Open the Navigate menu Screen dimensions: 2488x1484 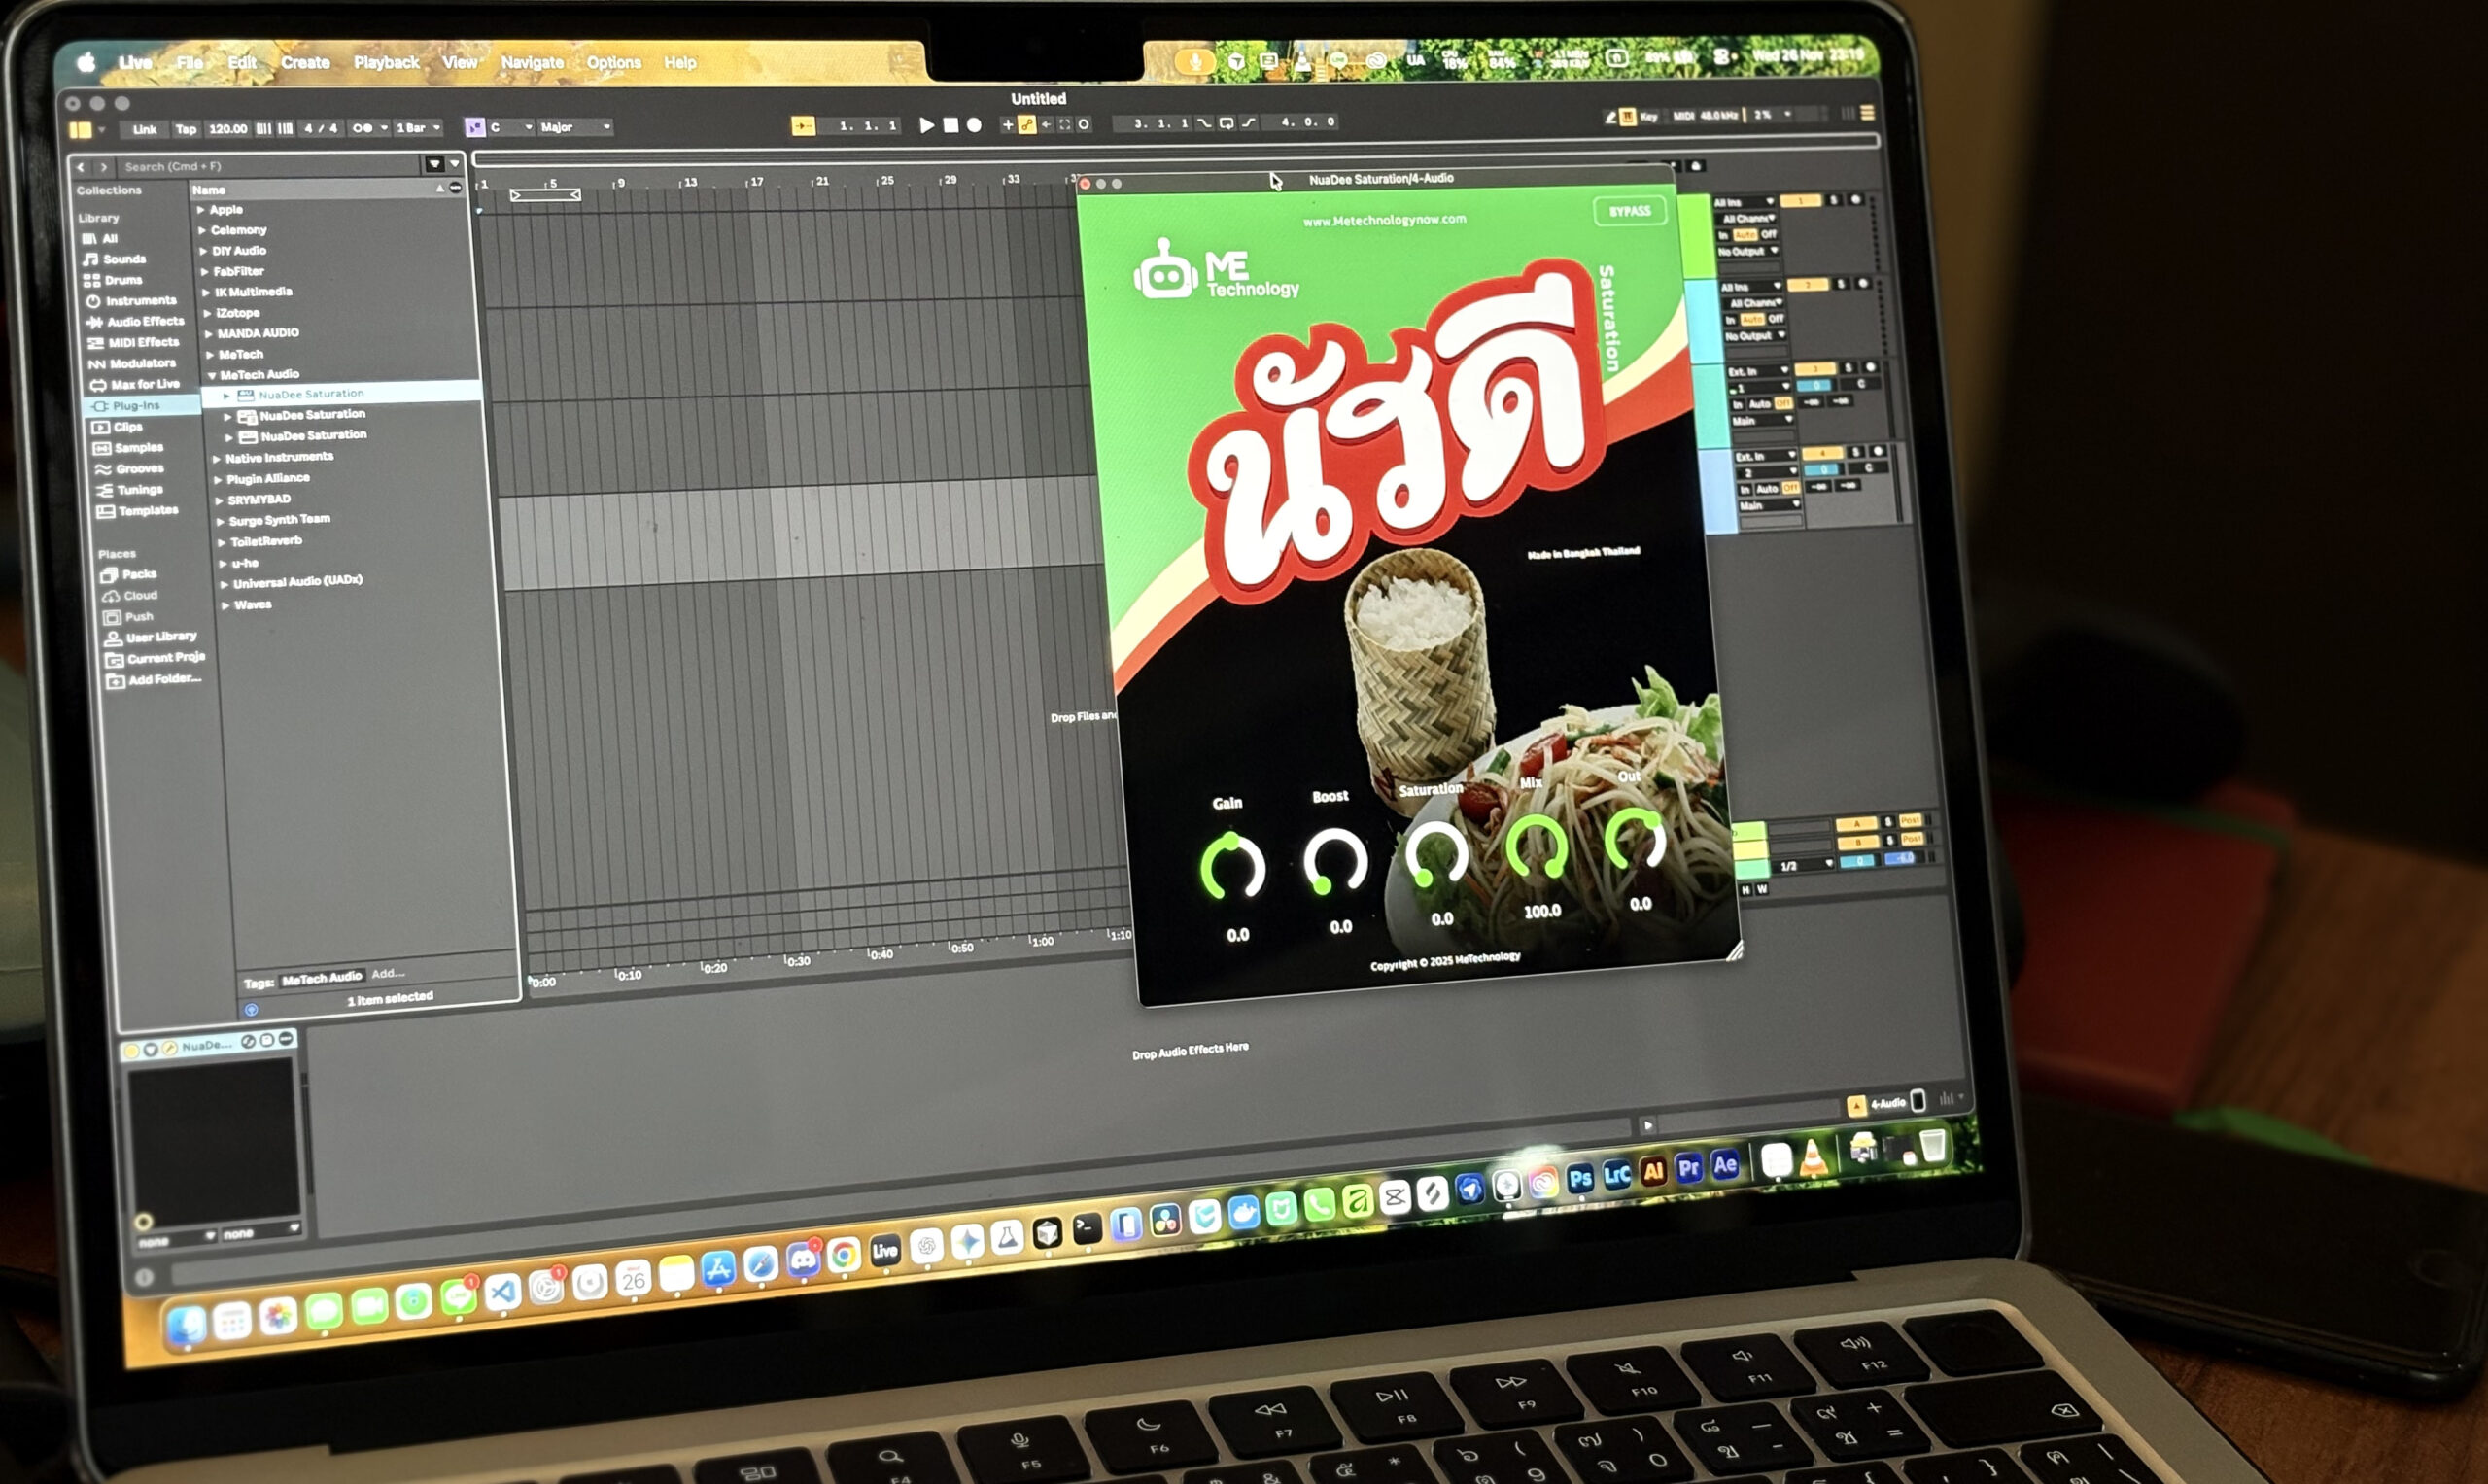click(x=532, y=62)
